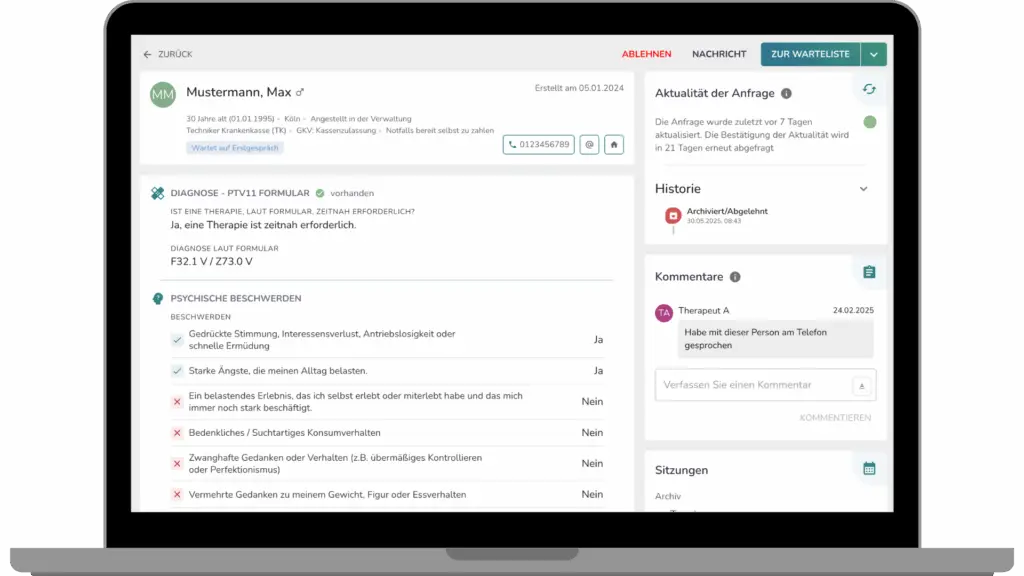This screenshot has height=576, width=1024.
Task: Click the red Archiviert/Abgelehnt history icon
Action: coord(673,215)
